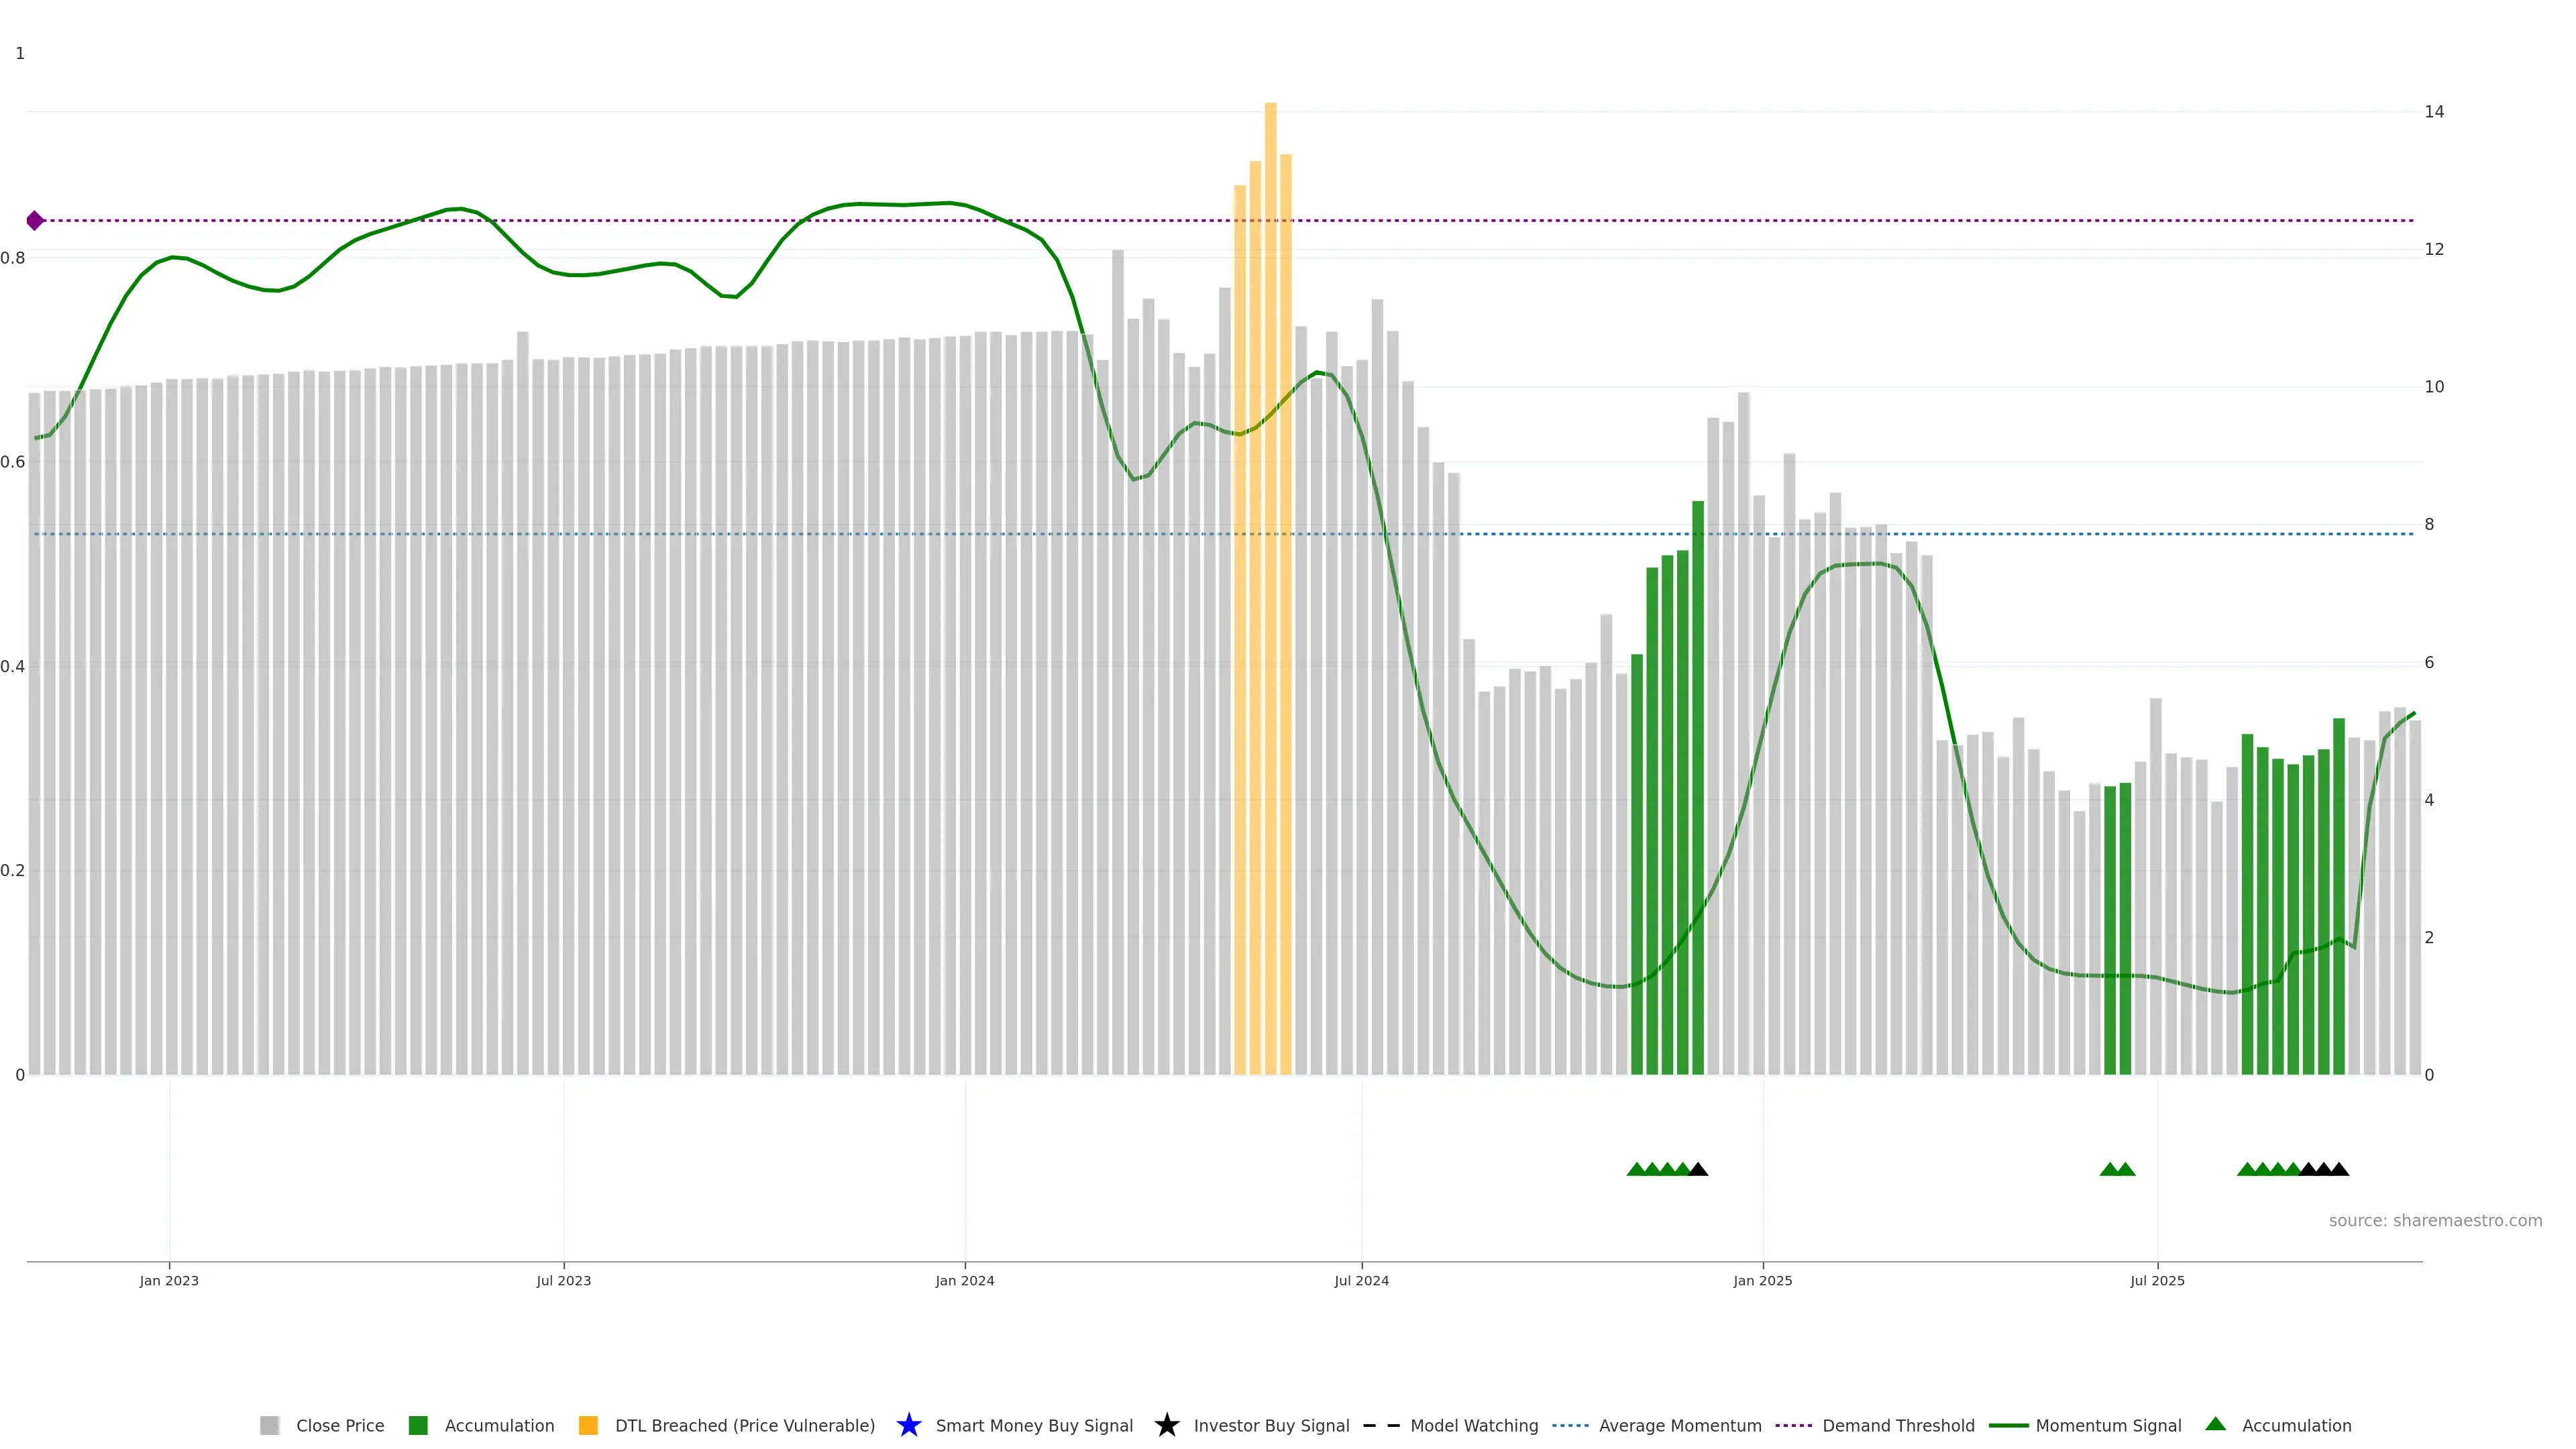Viewport: 2576px width, 1449px height.
Task: Click the green Accumulation square legend icon
Action: click(x=418, y=1425)
